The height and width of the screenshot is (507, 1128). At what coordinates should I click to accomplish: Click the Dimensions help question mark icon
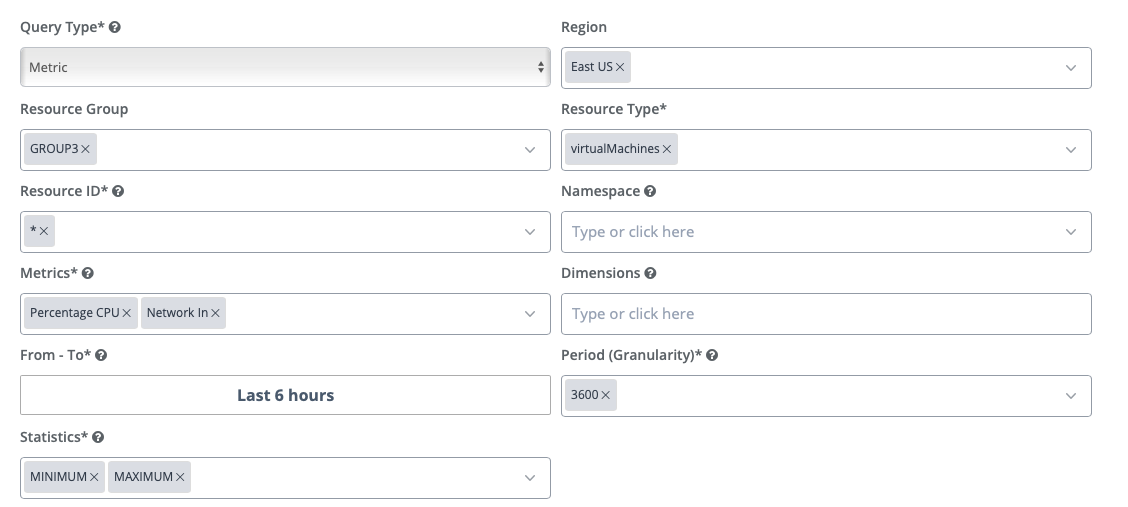click(650, 273)
